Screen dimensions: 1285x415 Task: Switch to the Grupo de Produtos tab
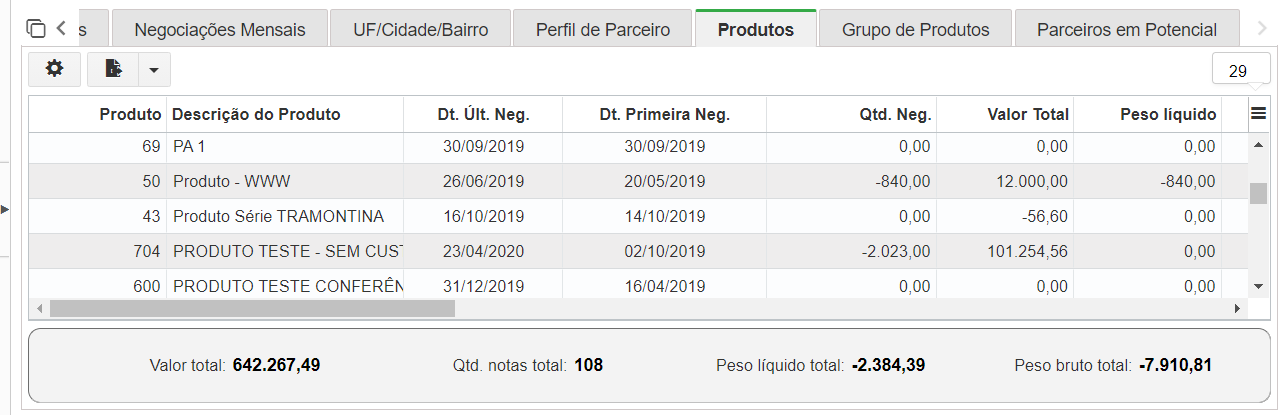[x=916, y=29]
